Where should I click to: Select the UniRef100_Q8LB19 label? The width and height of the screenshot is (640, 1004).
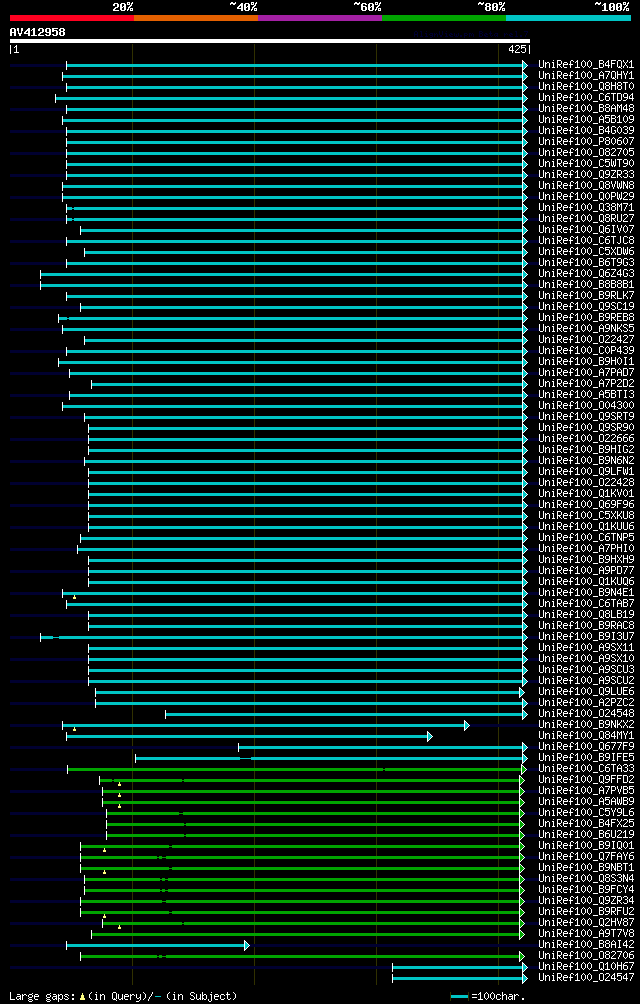tap(586, 615)
